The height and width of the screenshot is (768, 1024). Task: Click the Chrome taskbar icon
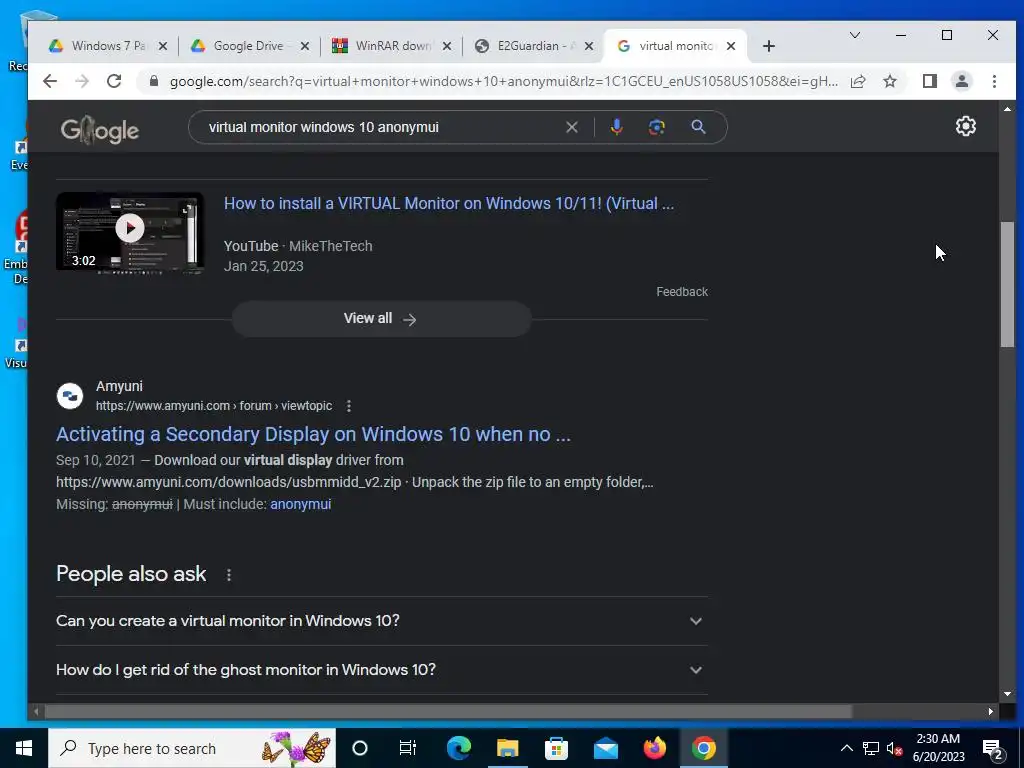(703, 748)
